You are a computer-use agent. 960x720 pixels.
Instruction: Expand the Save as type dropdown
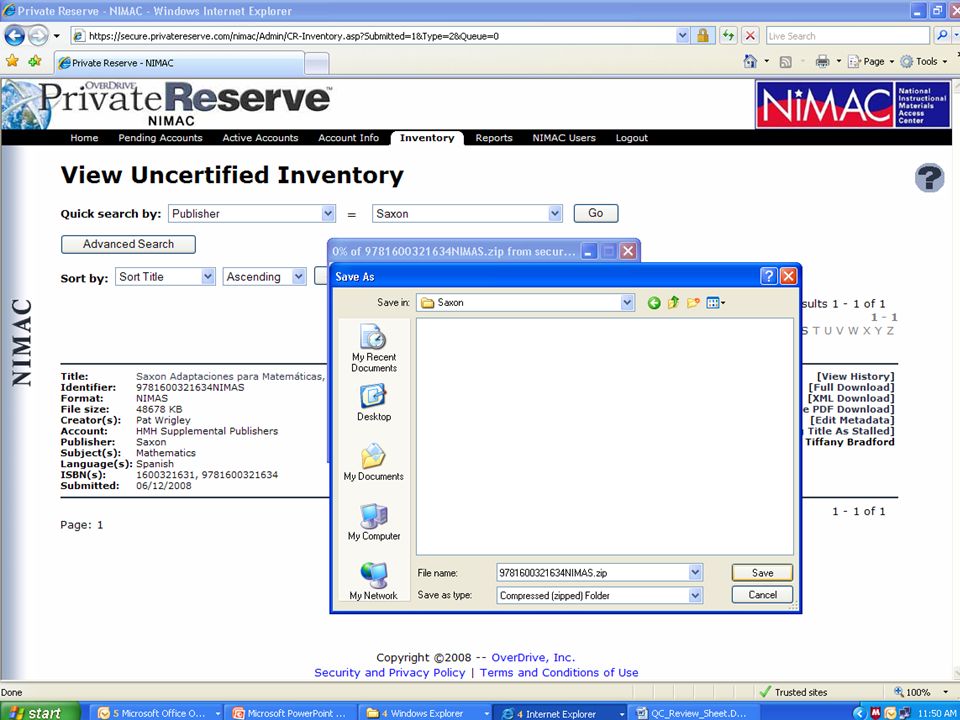[x=695, y=594]
